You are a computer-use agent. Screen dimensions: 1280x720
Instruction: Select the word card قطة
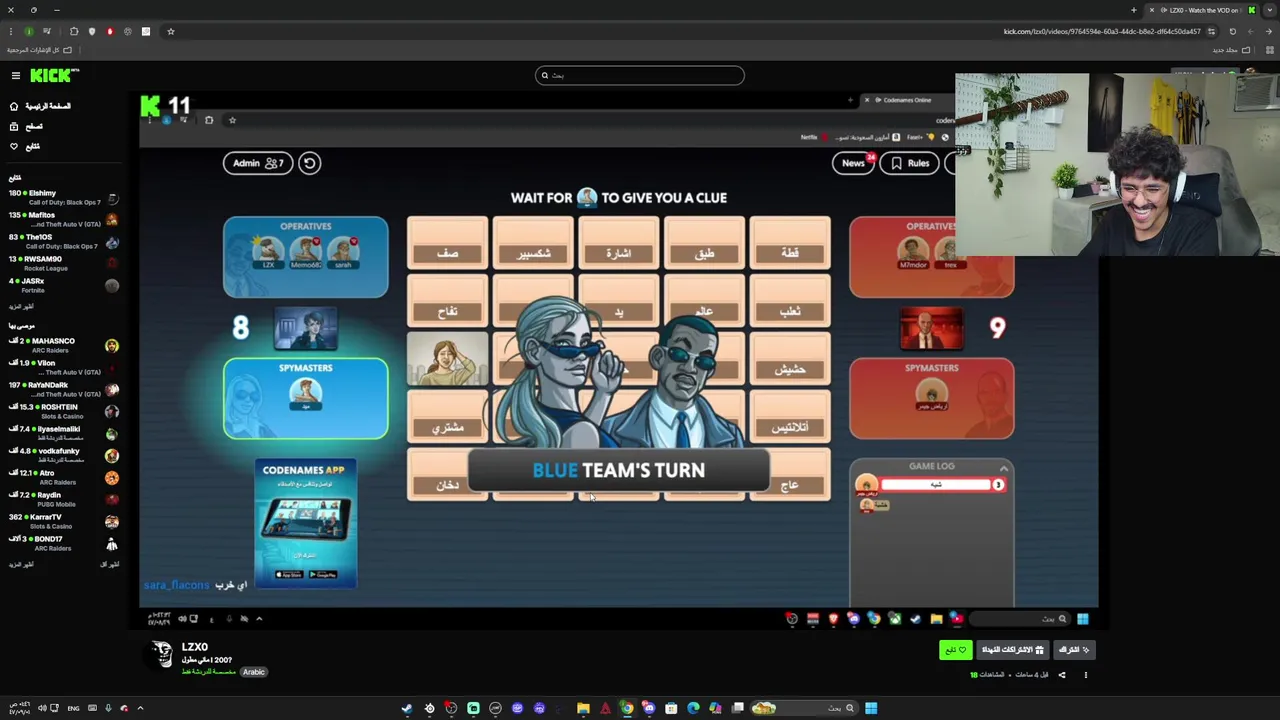point(789,244)
